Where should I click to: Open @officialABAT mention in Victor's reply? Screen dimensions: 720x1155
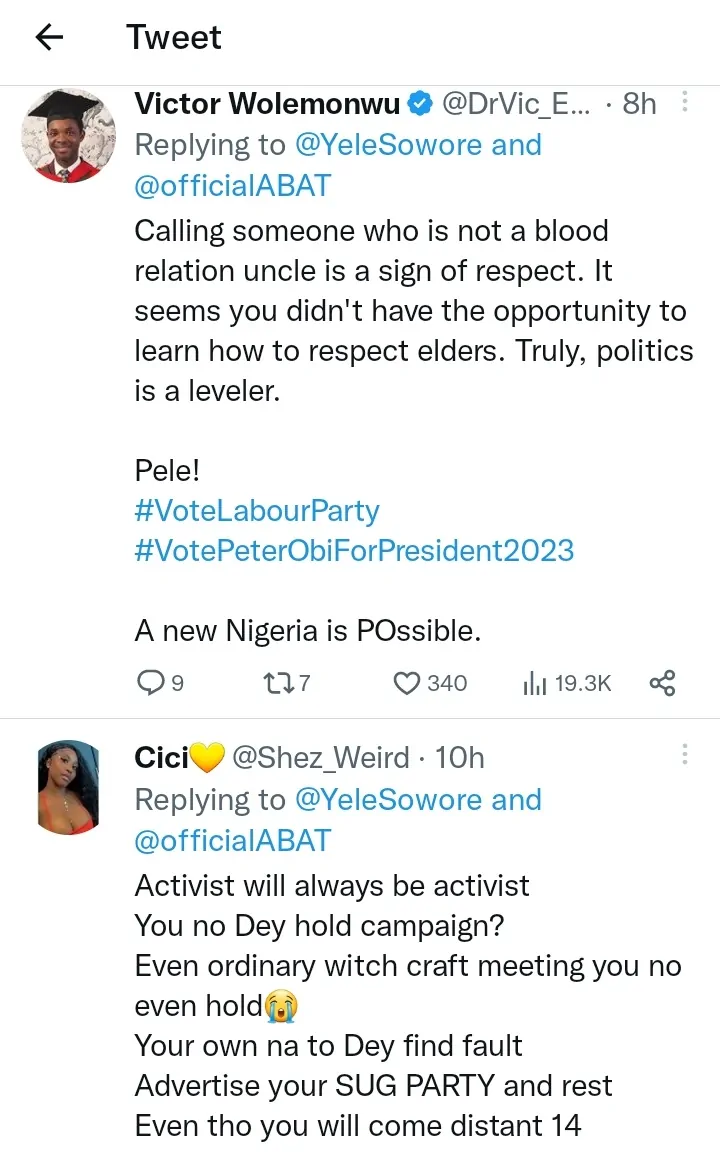(232, 185)
